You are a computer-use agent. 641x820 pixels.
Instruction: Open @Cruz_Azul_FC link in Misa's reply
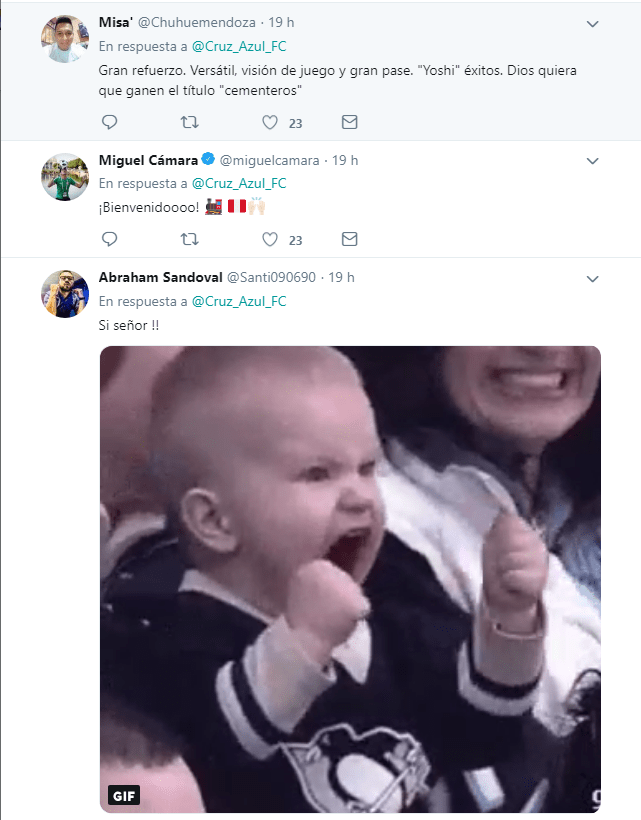pyautogui.click(x=239, y=46)
